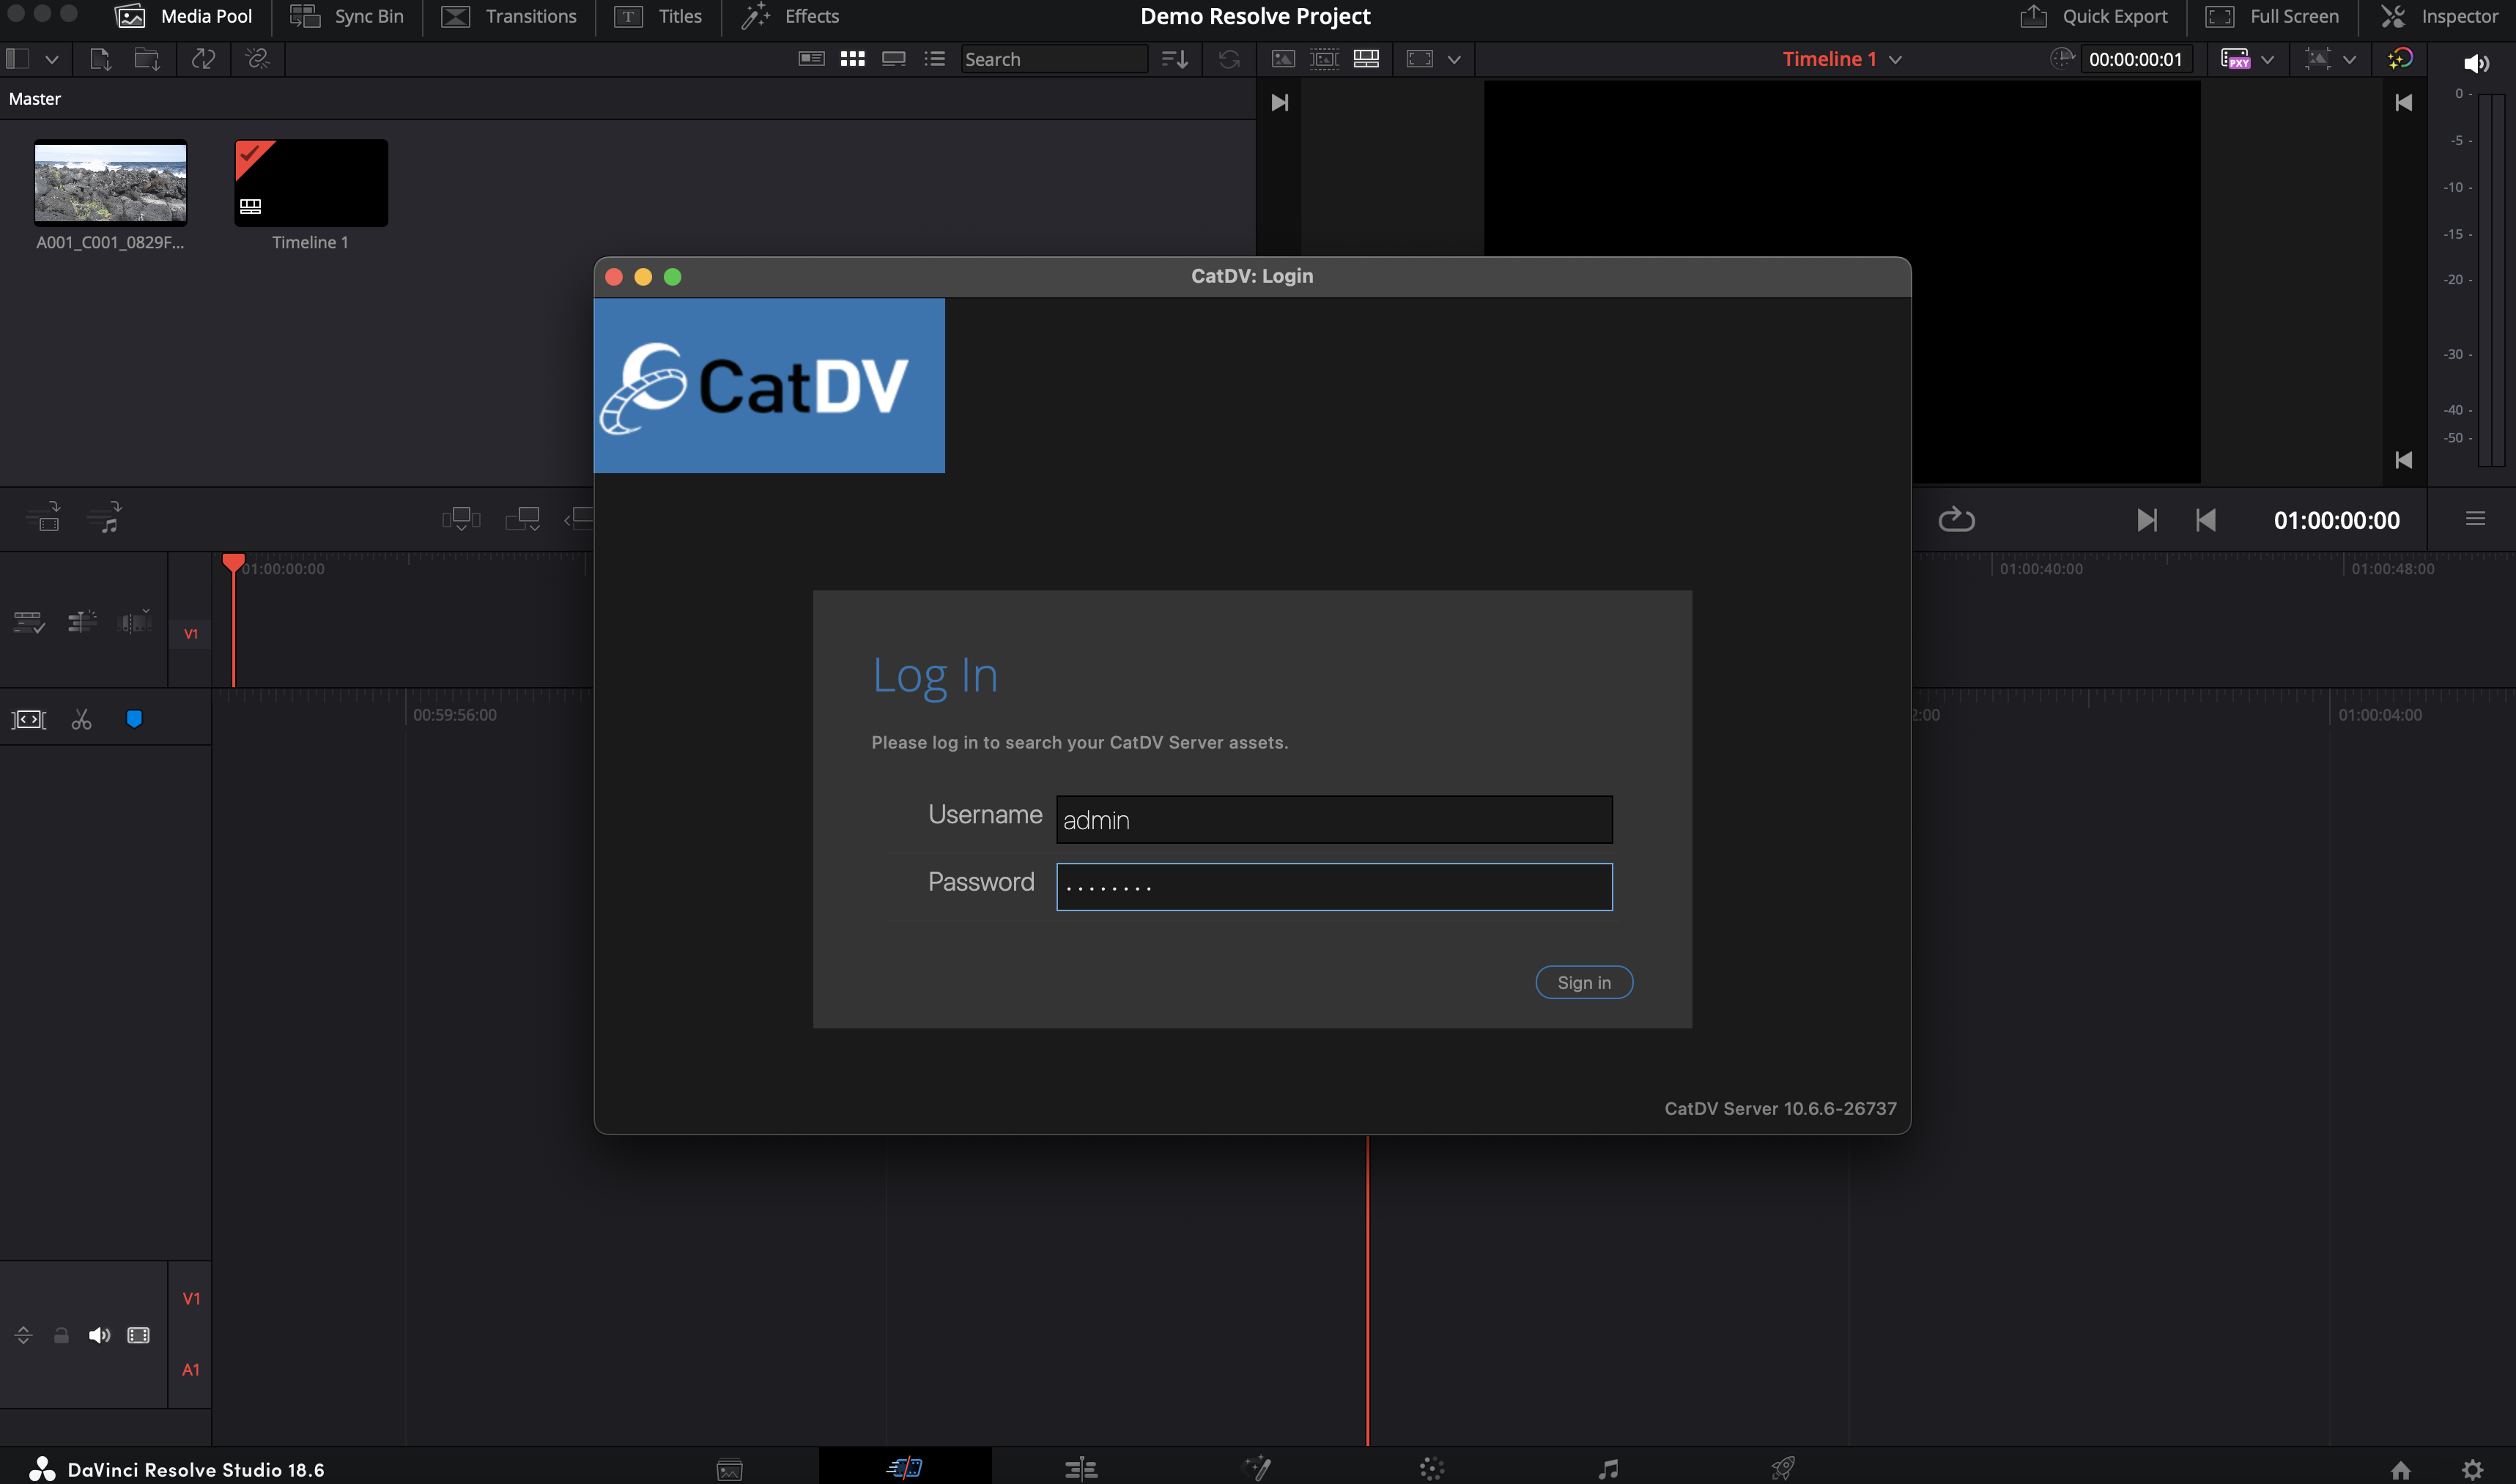Click the audio-only edit icon
Screen dimensions: 2516x1484
104,517
